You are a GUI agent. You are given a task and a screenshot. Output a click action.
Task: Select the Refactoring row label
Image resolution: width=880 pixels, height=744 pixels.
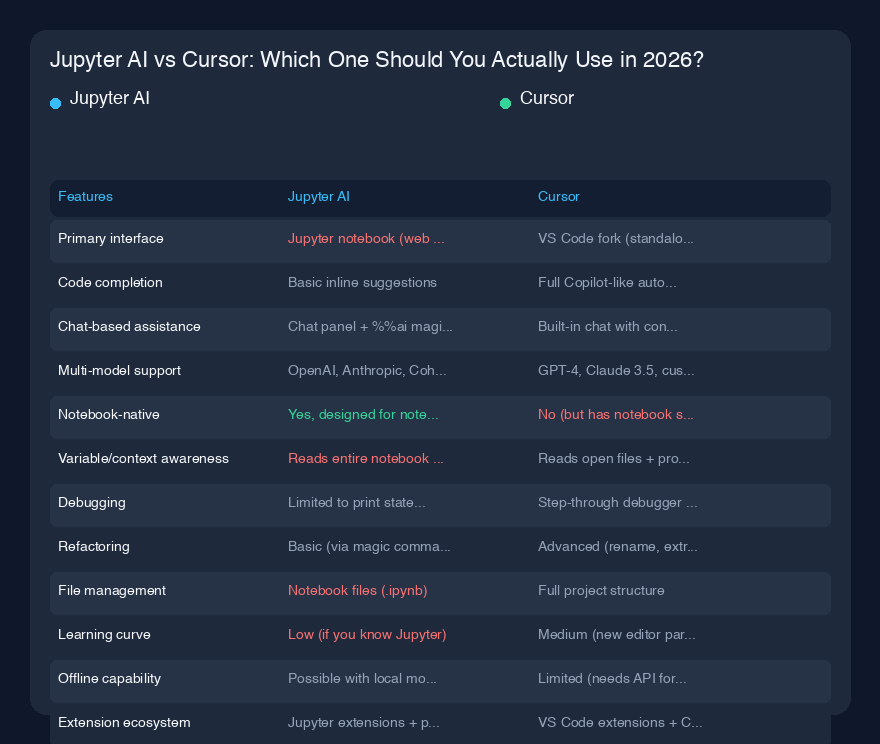coord(94,546)
